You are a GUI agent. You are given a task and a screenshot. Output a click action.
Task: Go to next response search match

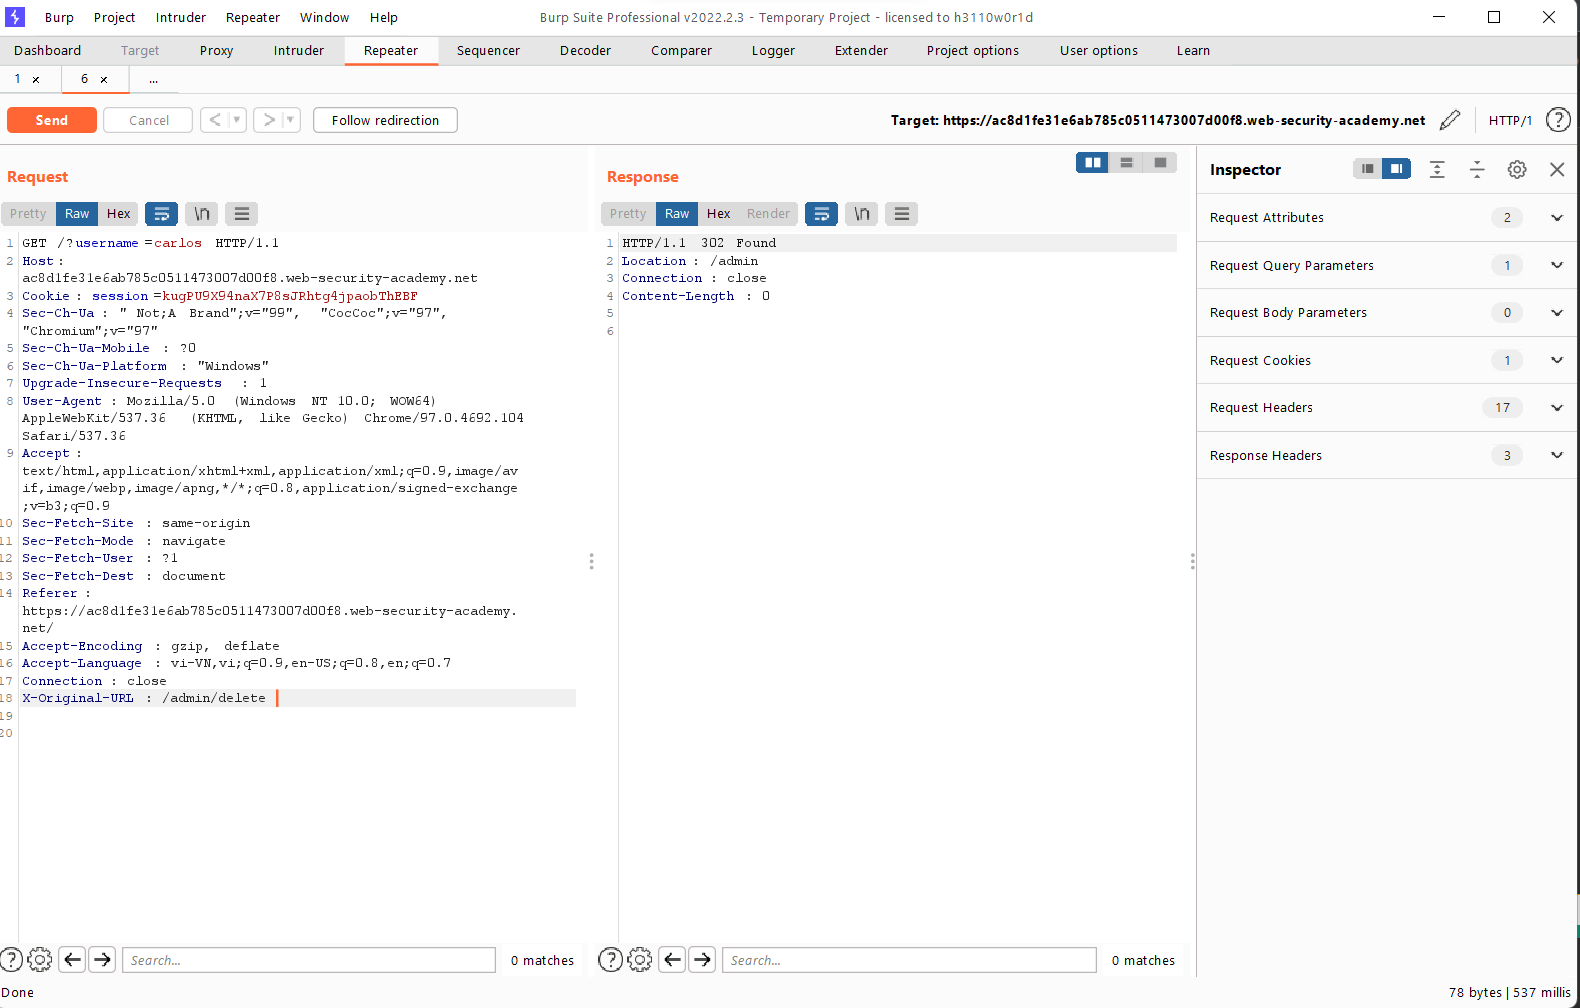click(703, 960)
